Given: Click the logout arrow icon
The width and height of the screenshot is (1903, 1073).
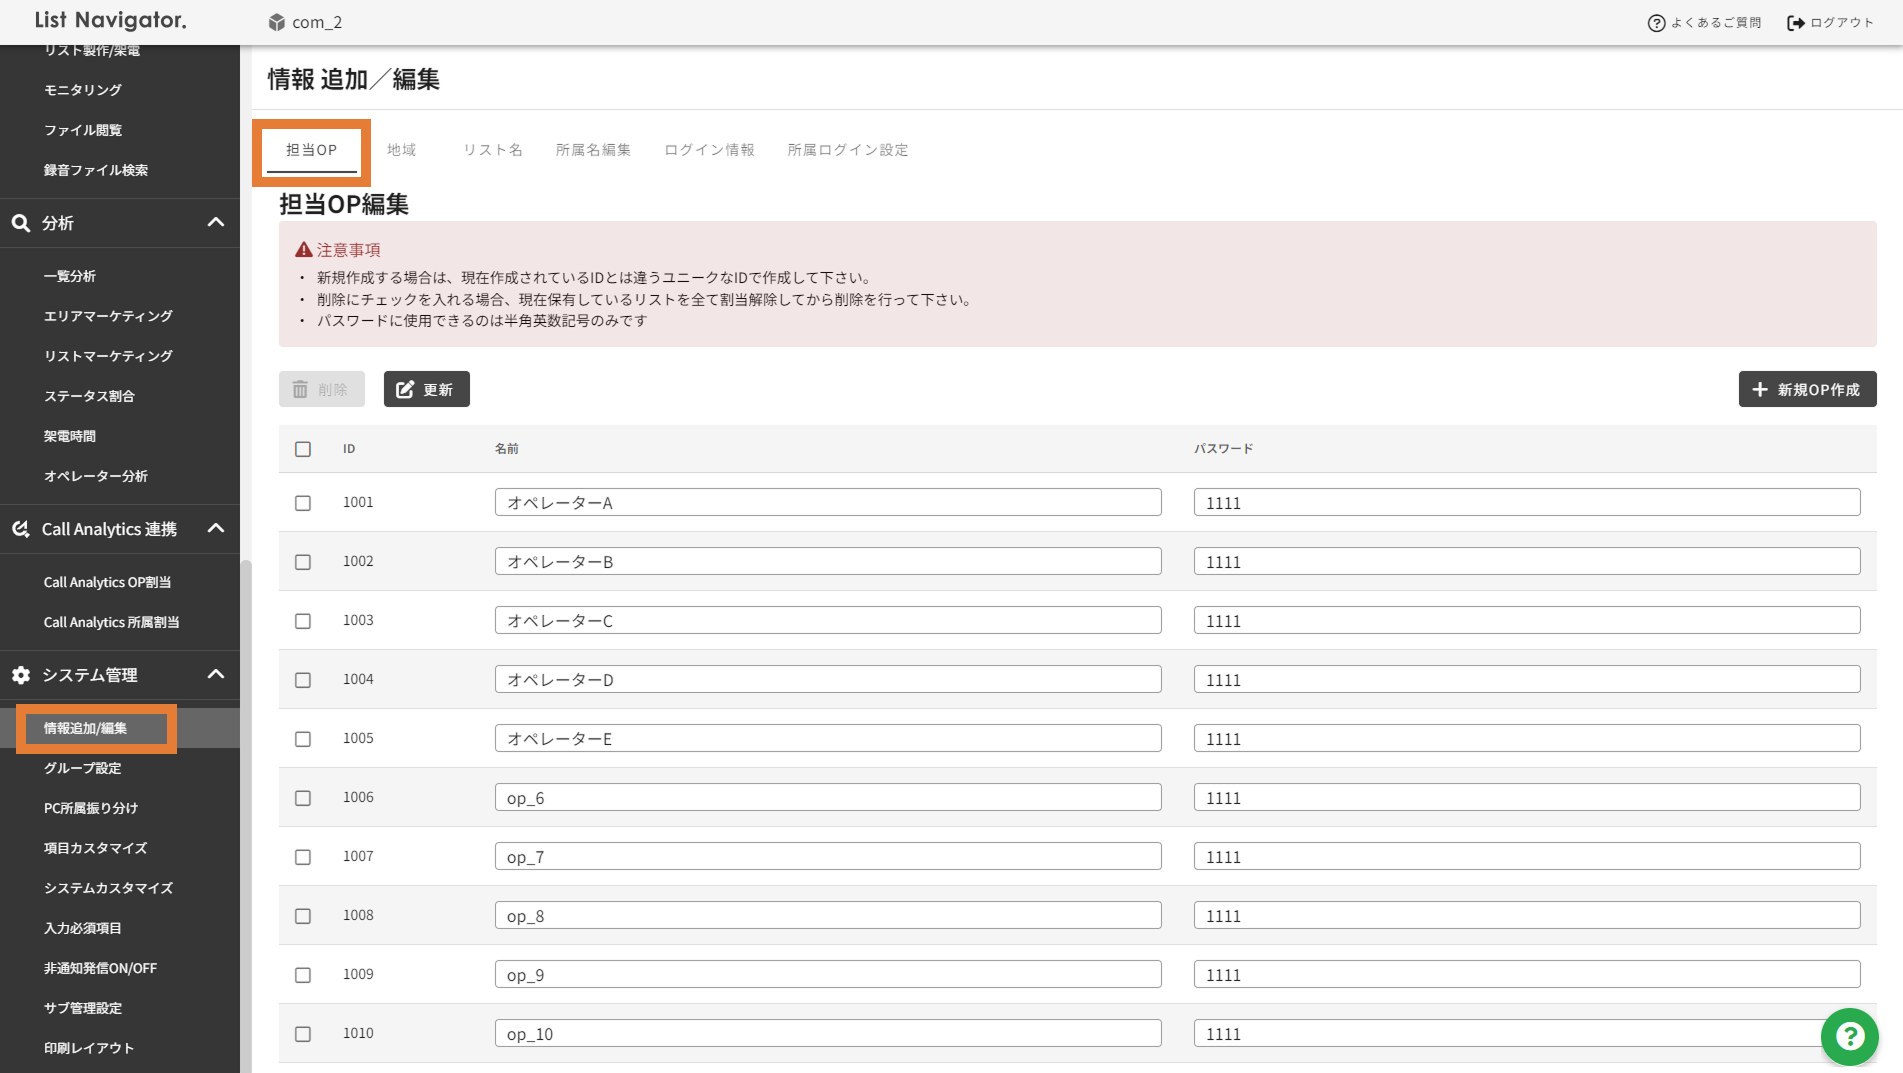Looking at the screenshot, I should pos(1796,23).
